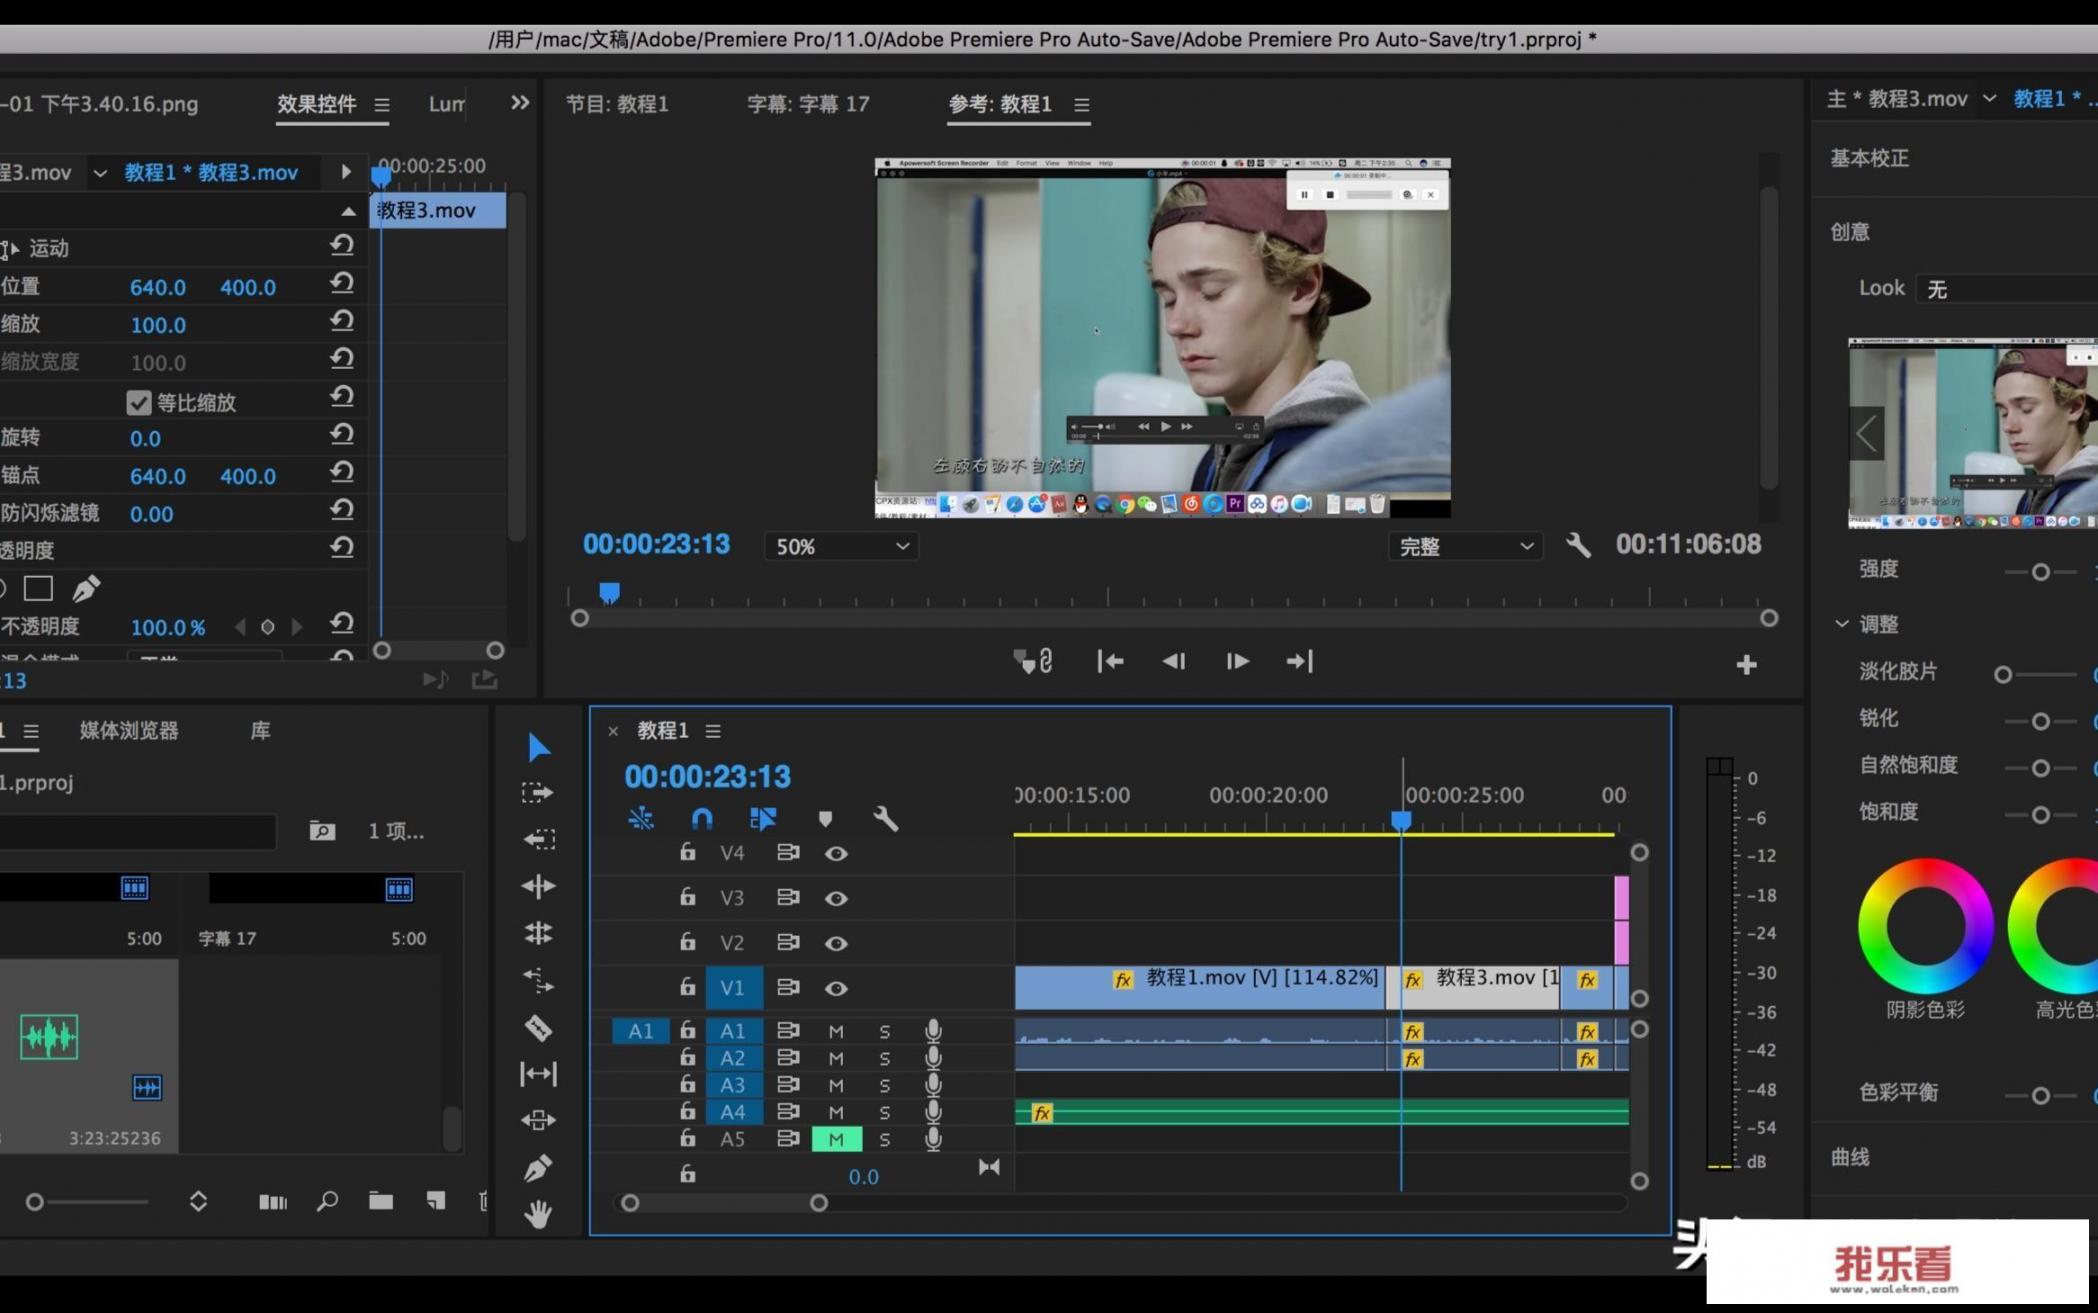This screenshot has height=1313, width=2098.
Task: Click the project panel search find icon
Action: pos(327,1201)
